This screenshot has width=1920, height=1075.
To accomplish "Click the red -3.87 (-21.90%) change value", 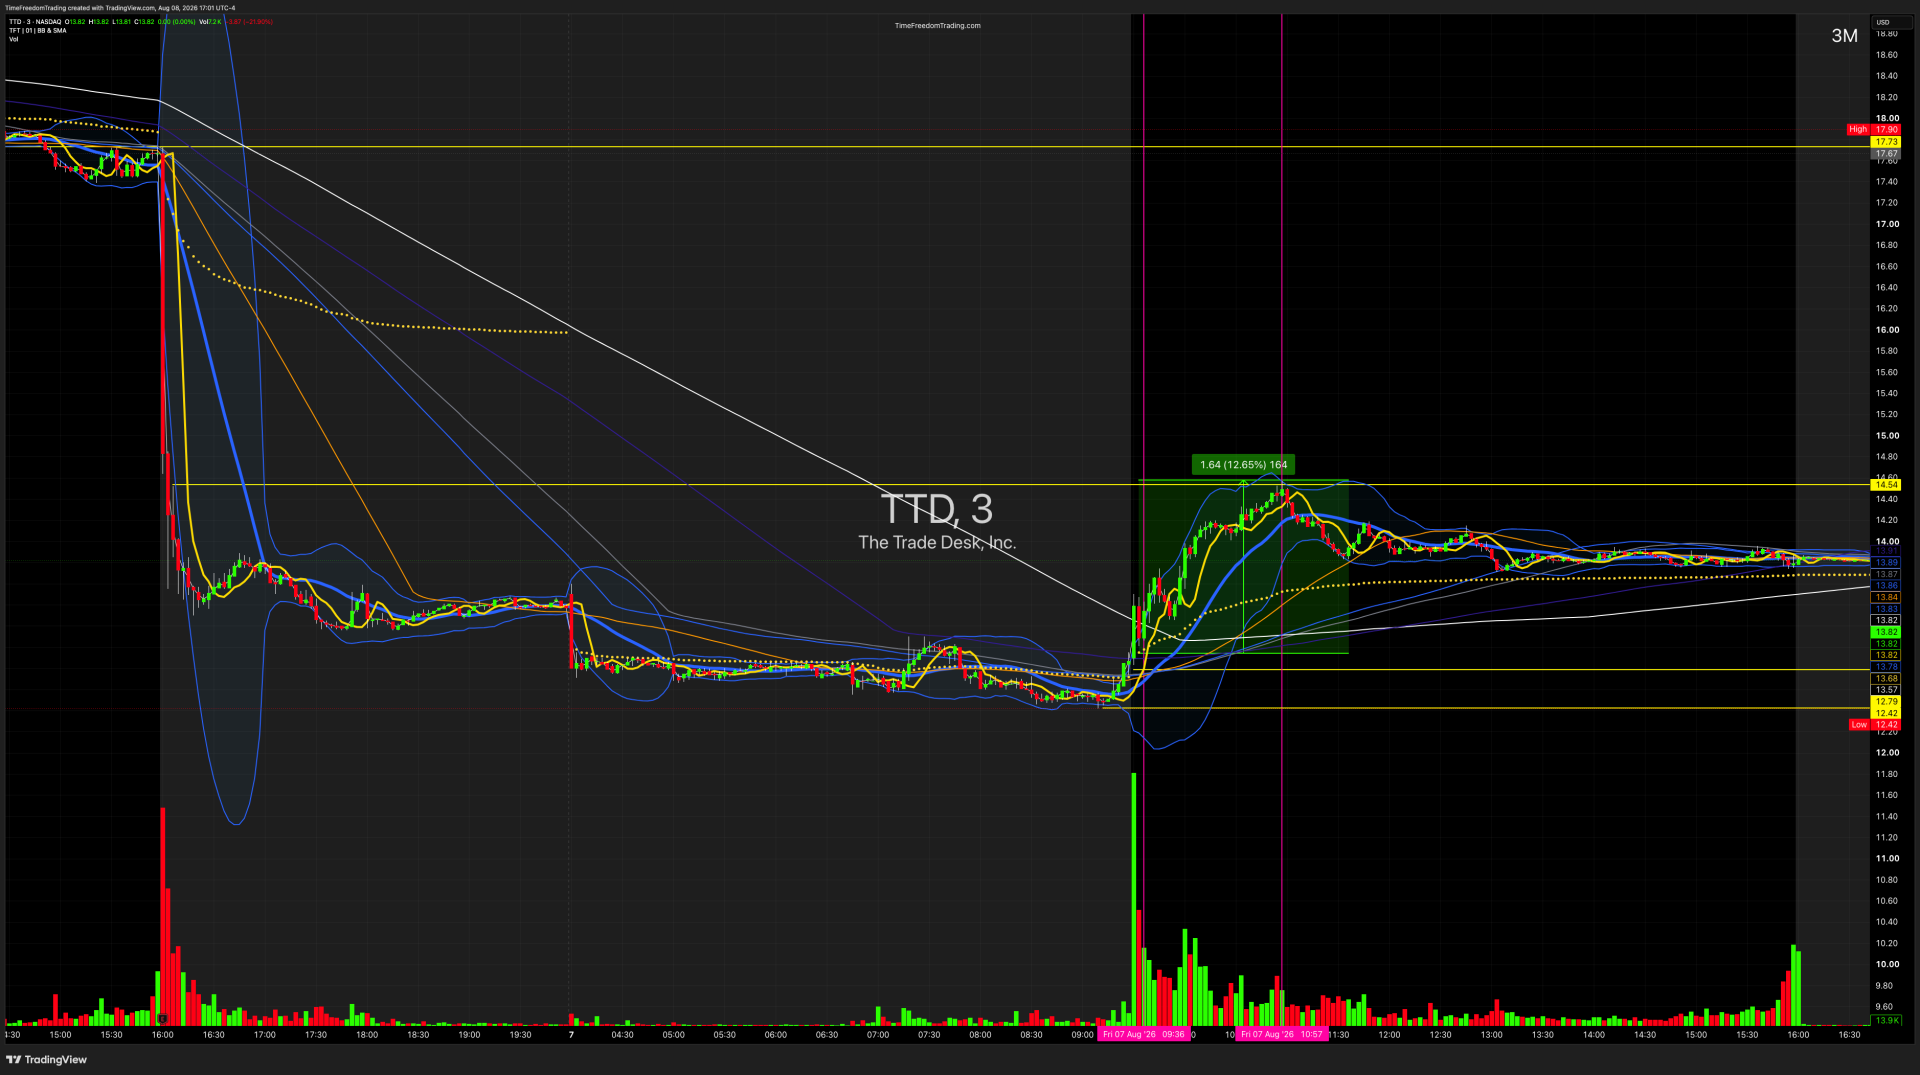I will tap(251, 22).
